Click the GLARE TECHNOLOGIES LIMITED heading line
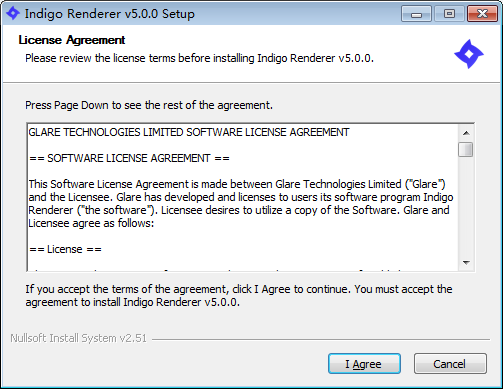 click(189, 132)
